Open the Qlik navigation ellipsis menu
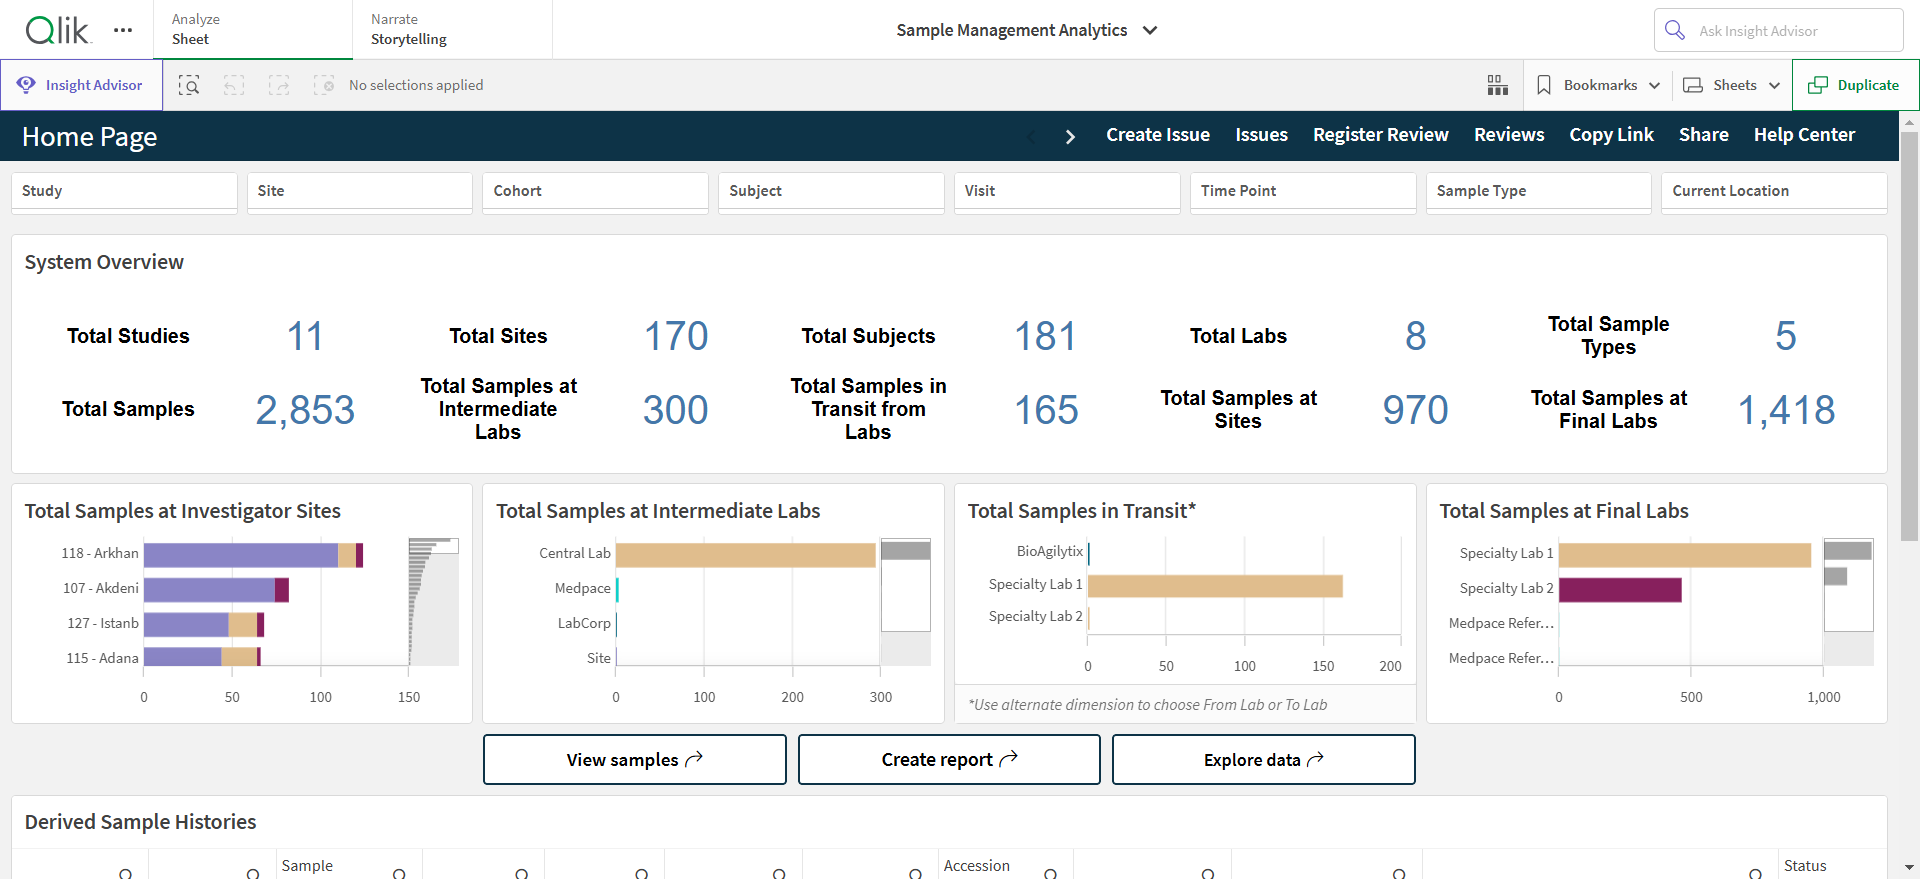The height and width of the screenshot is (879, 1920). [x=123, y=30]
